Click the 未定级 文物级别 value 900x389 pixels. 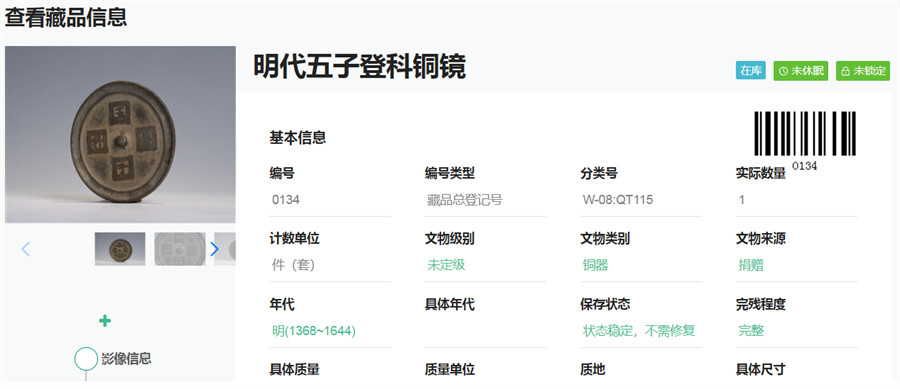point(446,265)
